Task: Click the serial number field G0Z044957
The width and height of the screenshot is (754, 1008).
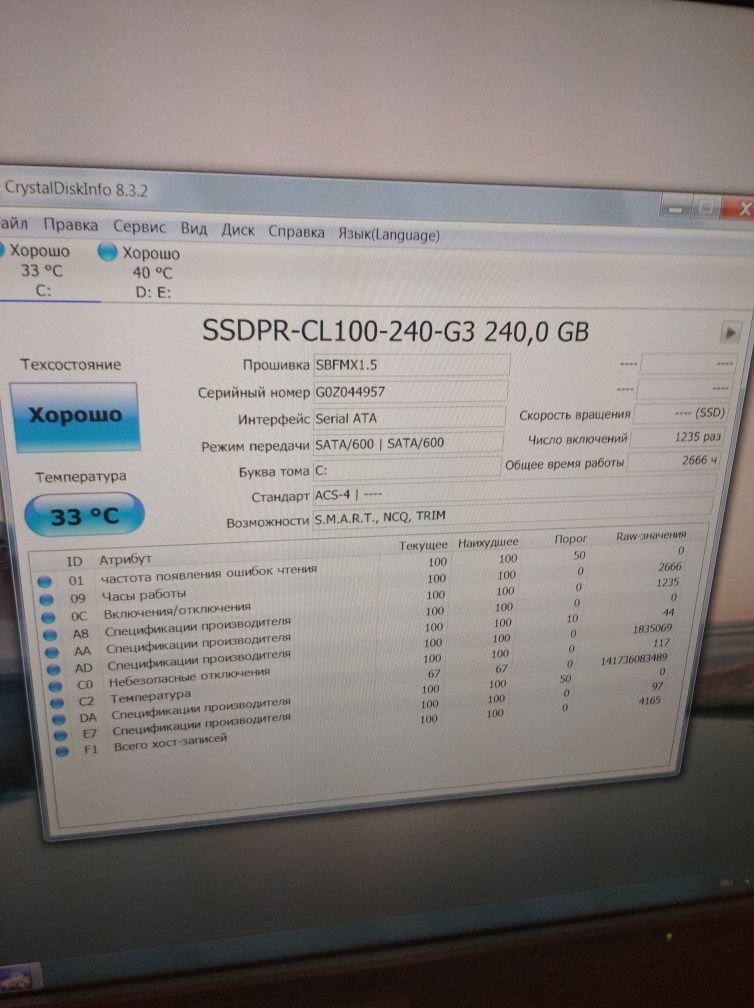Action: point(410,391)
